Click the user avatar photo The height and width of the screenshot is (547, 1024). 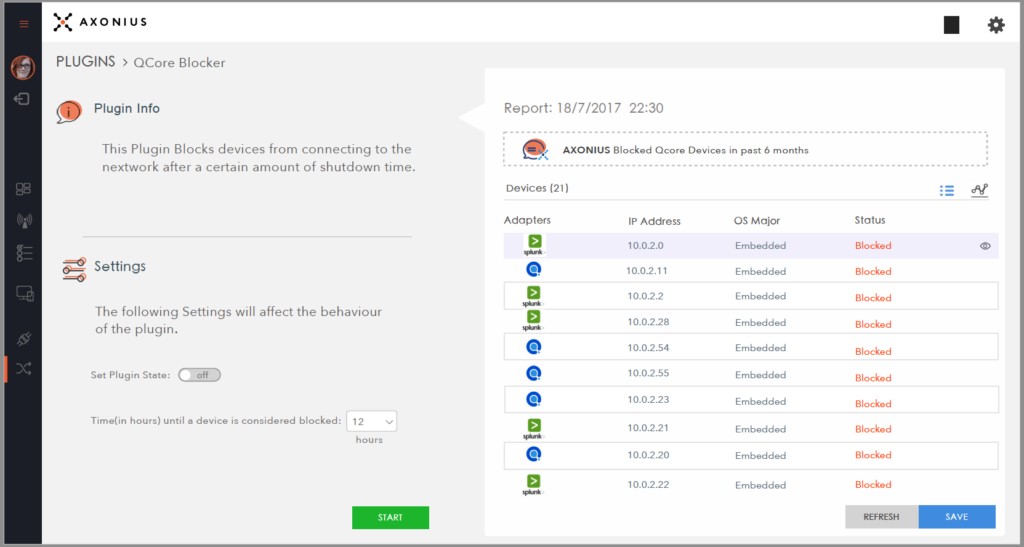tap(23, 67)
